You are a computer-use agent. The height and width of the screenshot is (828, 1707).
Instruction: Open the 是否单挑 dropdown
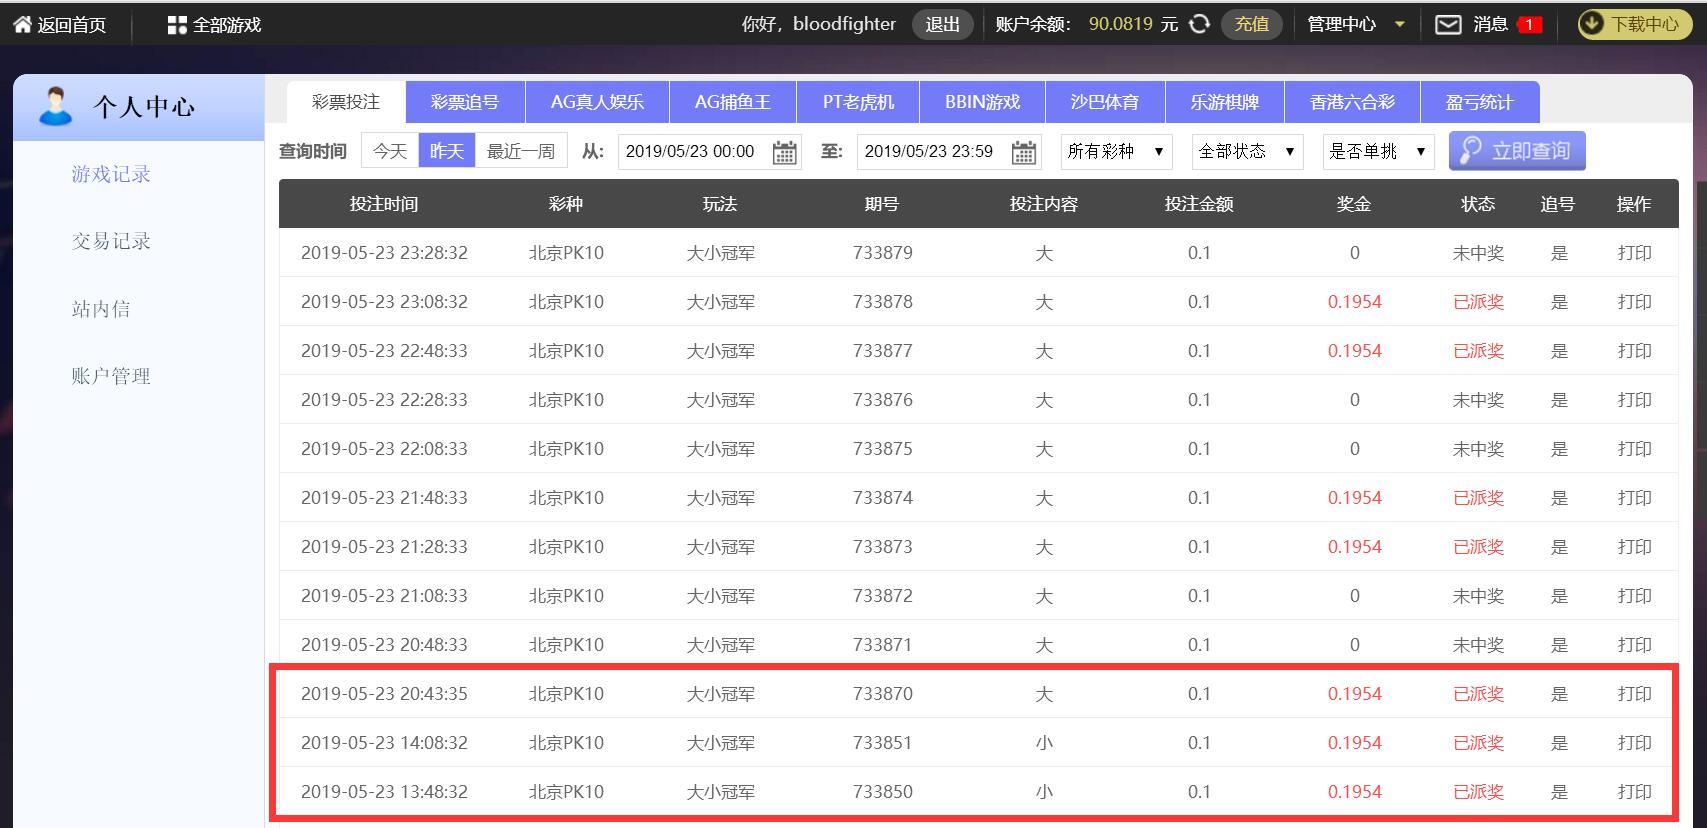[x=1378, y=151]
